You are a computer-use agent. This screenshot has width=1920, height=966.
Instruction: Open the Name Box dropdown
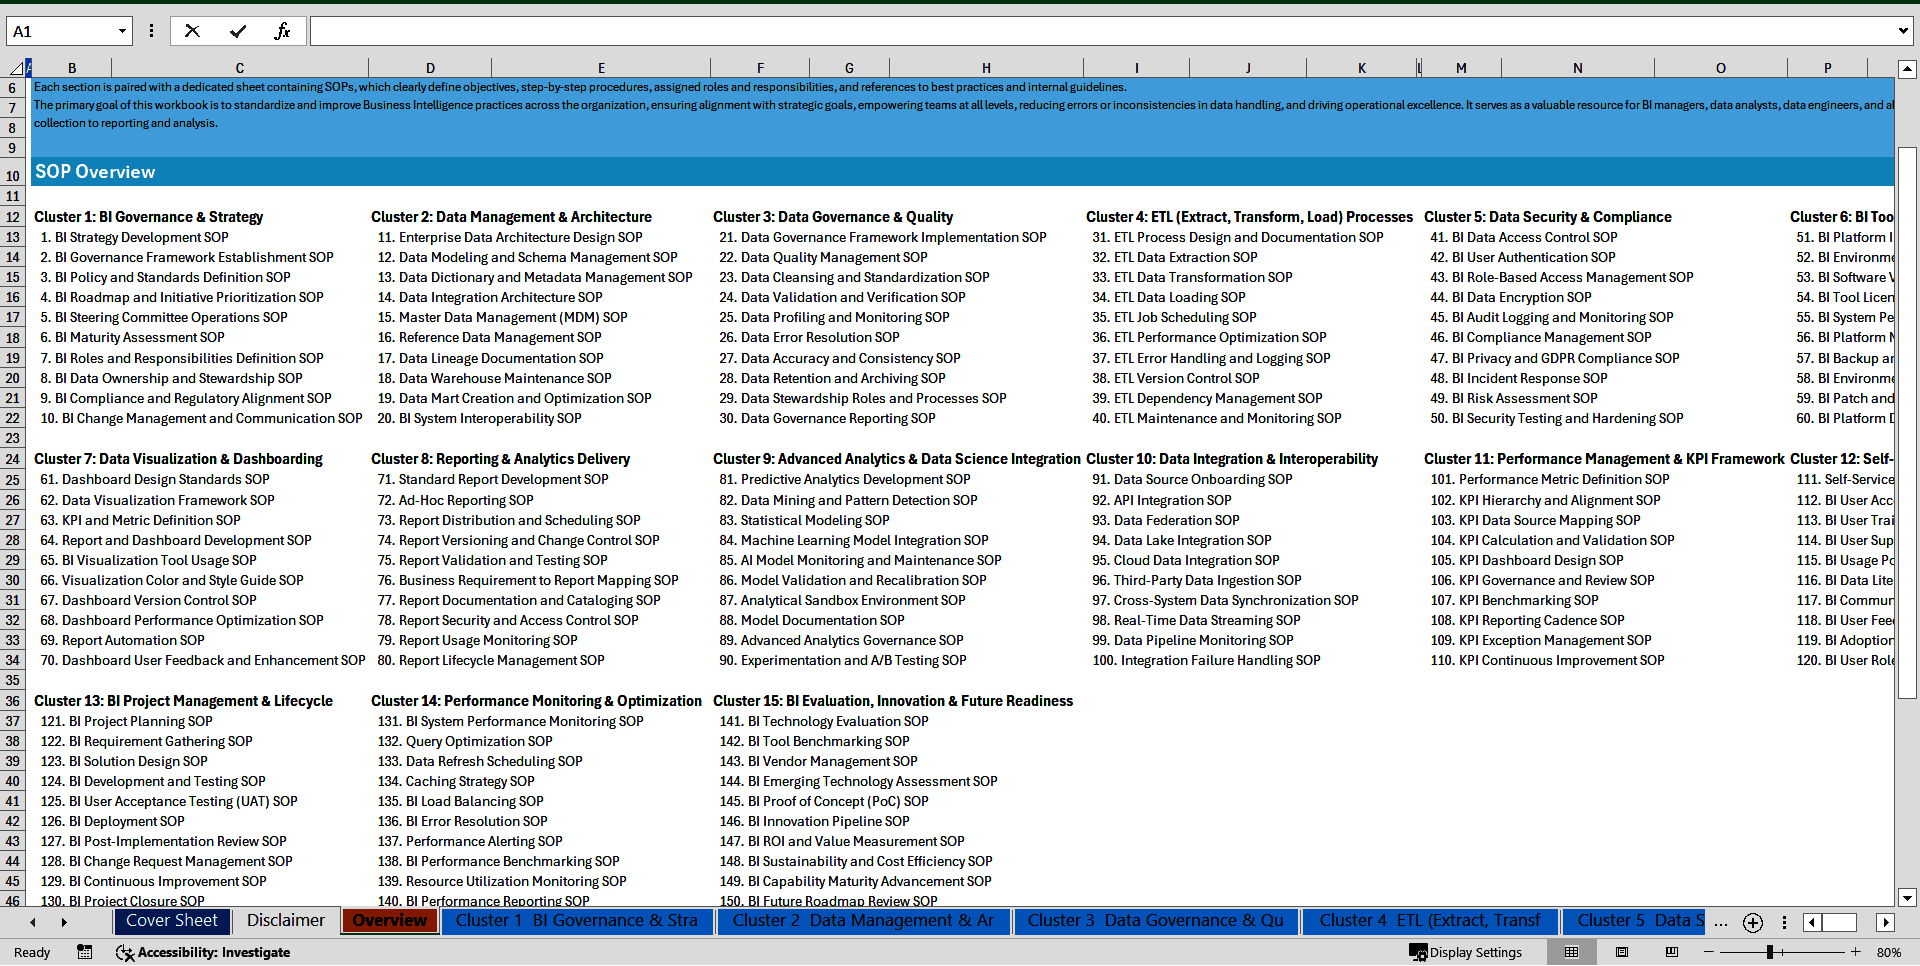[122, 30]
